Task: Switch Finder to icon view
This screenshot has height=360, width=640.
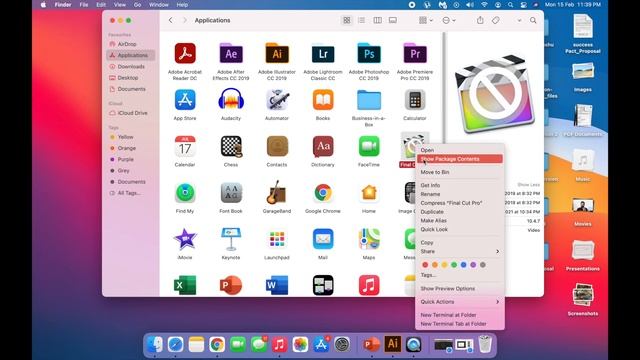Action: pyautogui.click(x=347, y=20)
